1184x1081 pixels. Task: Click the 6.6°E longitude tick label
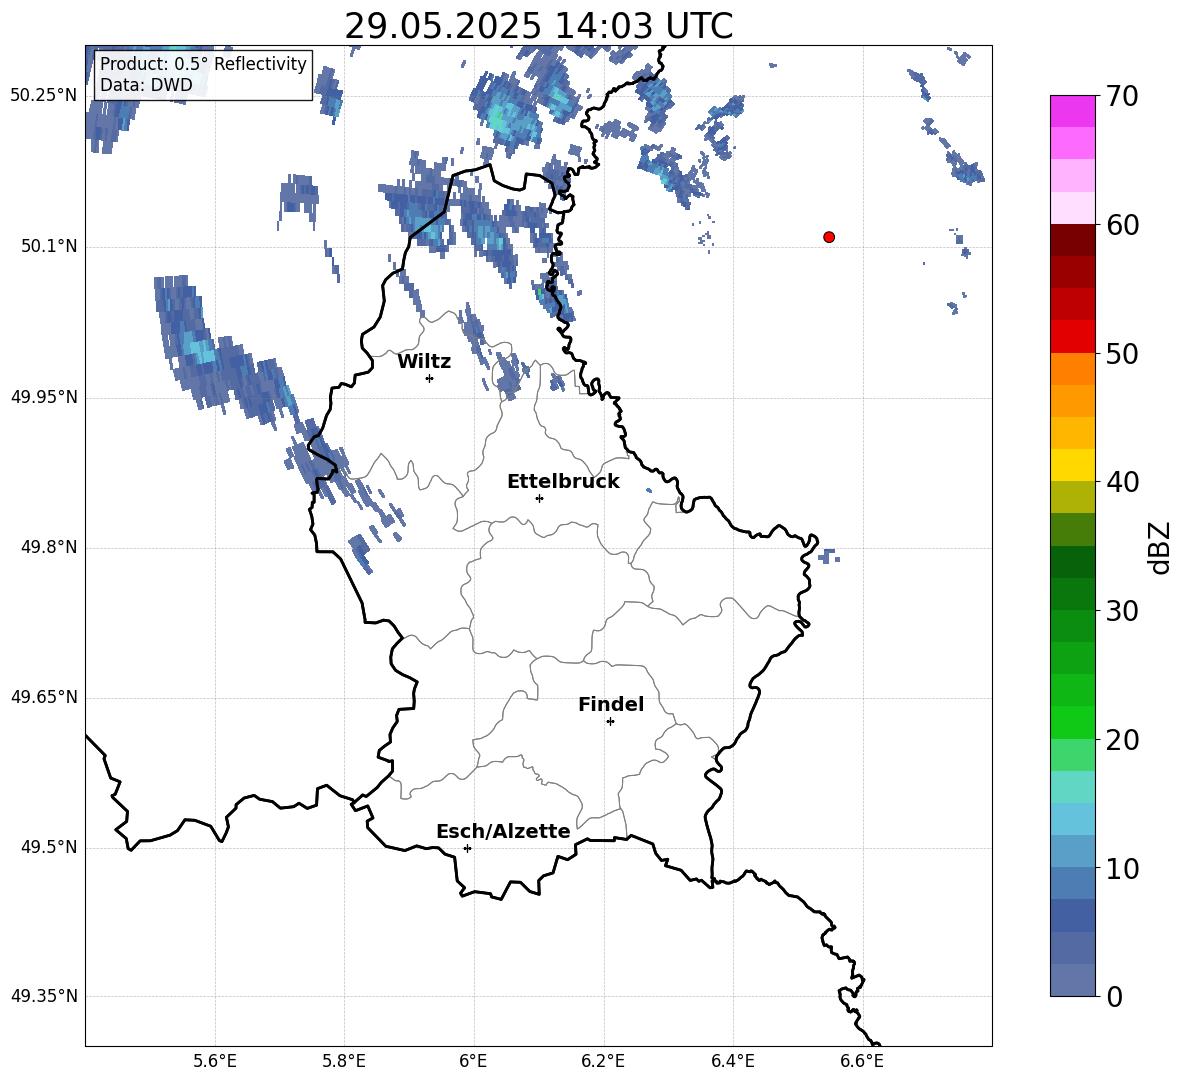(862, 1061)
